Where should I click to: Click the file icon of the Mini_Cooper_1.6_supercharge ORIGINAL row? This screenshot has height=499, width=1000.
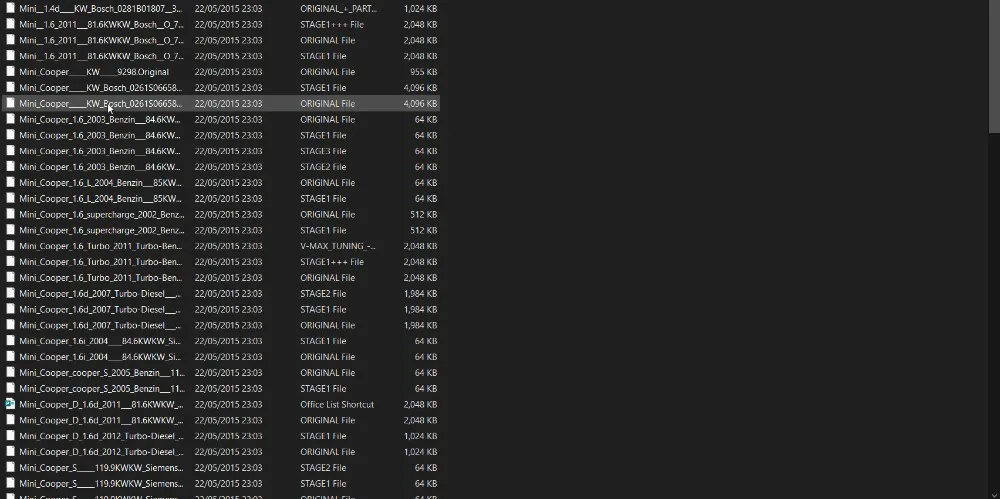tap(10, 214)
